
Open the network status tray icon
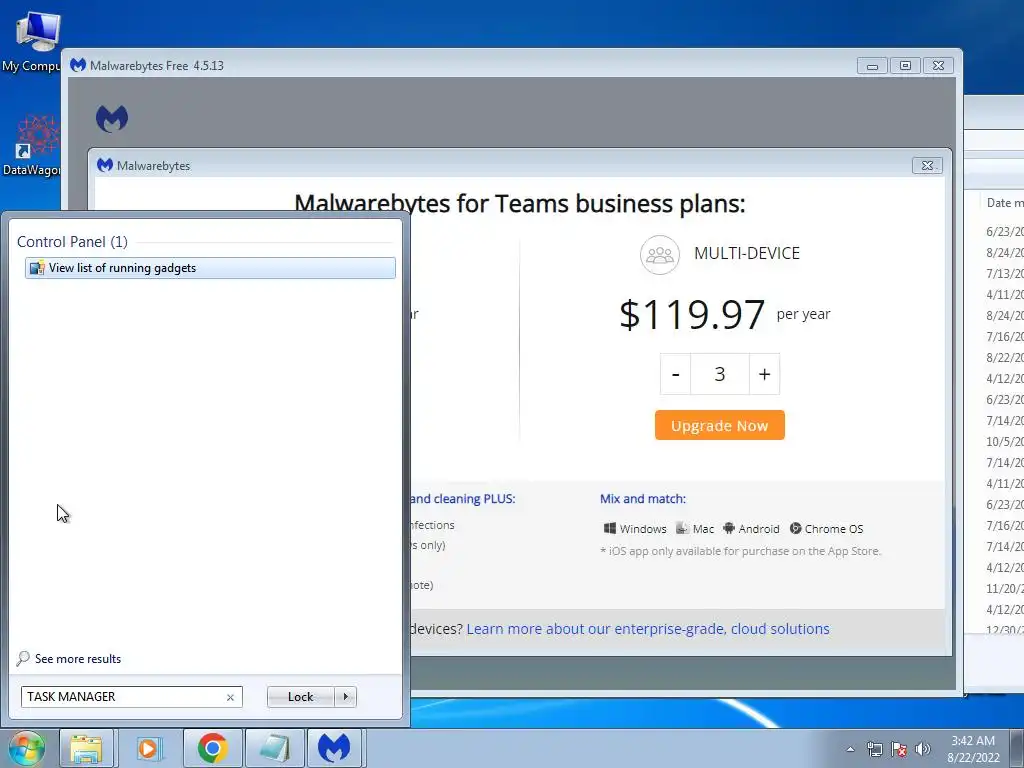click(874, 749)
